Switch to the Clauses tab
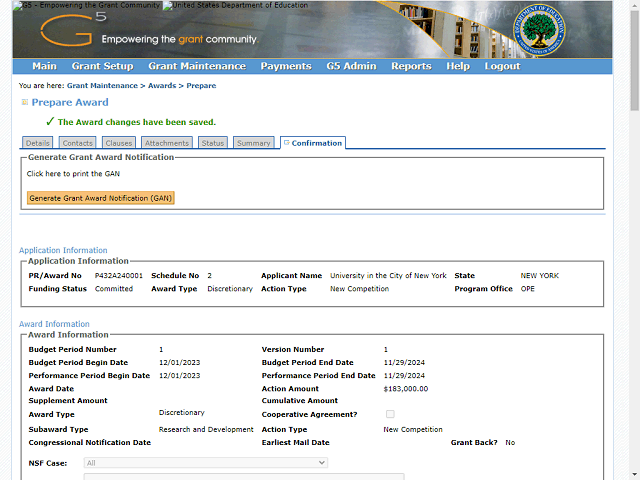The width and height of the screenshot is (640, 480). pos(119,143)
